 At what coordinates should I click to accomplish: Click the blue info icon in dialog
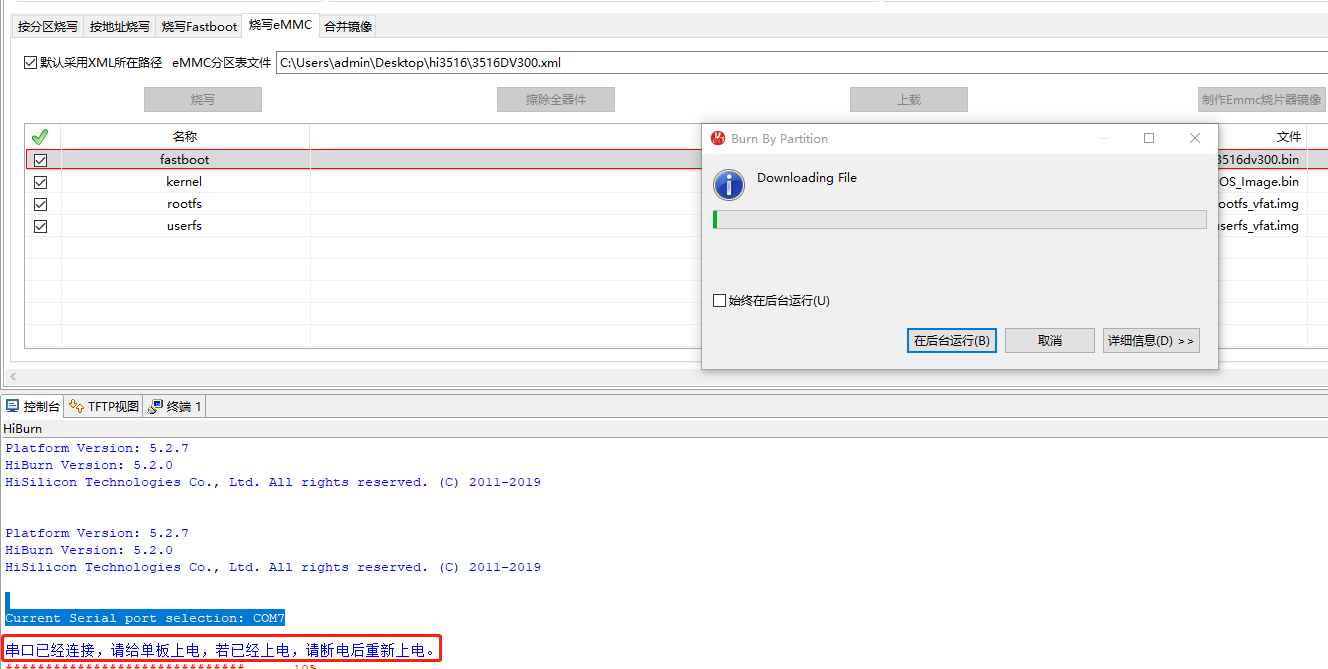pyautogui.click(x=729, y=184)
